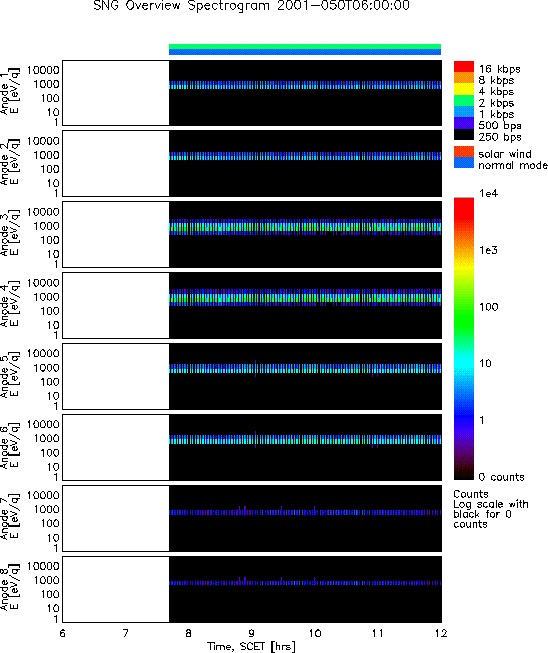Click the 'Anode 1 E [eV/q]' axis label
Image resolution: width=548 pixels, height=653 pixels.
(9, 92)
